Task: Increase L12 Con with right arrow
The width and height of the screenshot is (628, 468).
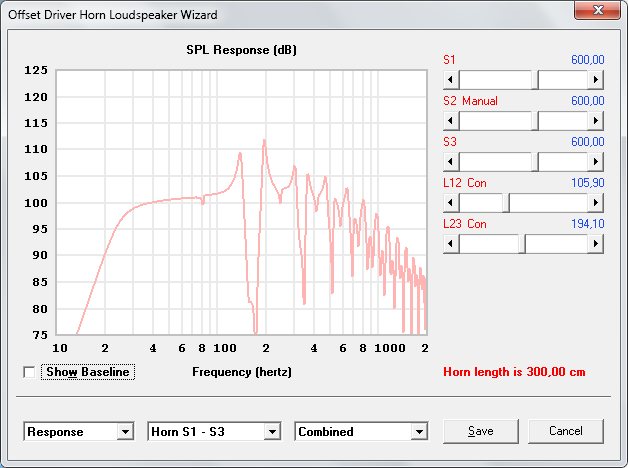Action: tap(596, 203)
